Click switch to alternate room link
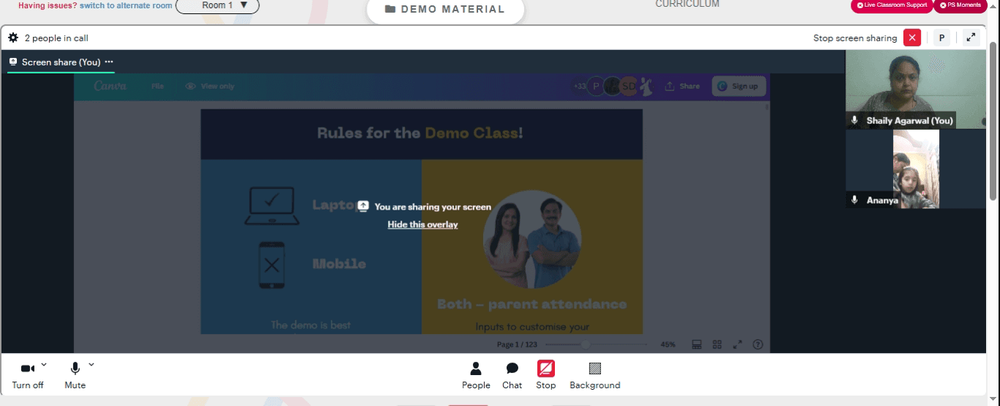1000x406 pixels. coord(126,6)
